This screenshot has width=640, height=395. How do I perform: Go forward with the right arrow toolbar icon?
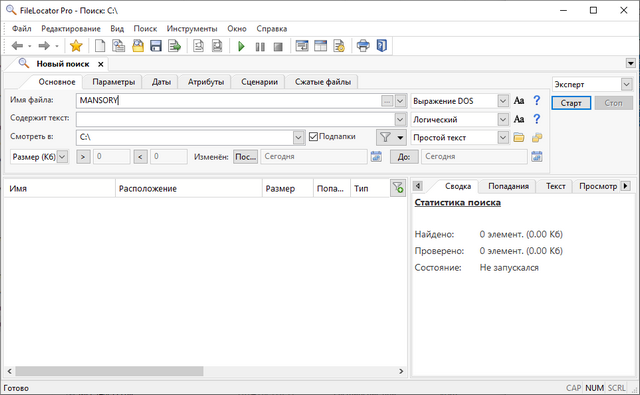(44, 46)
